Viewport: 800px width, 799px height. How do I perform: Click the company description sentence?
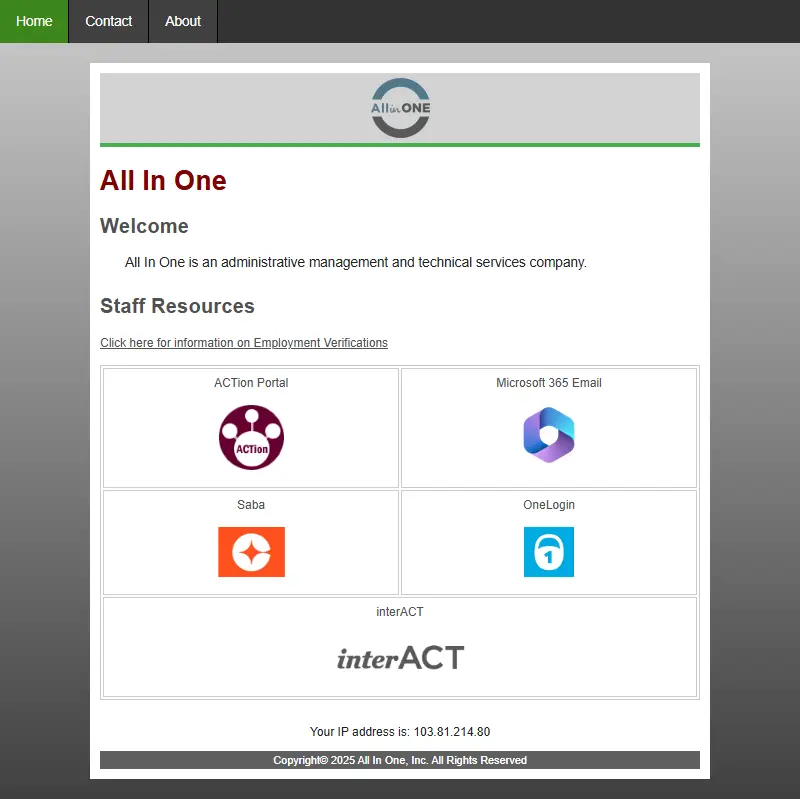[356, 262]
